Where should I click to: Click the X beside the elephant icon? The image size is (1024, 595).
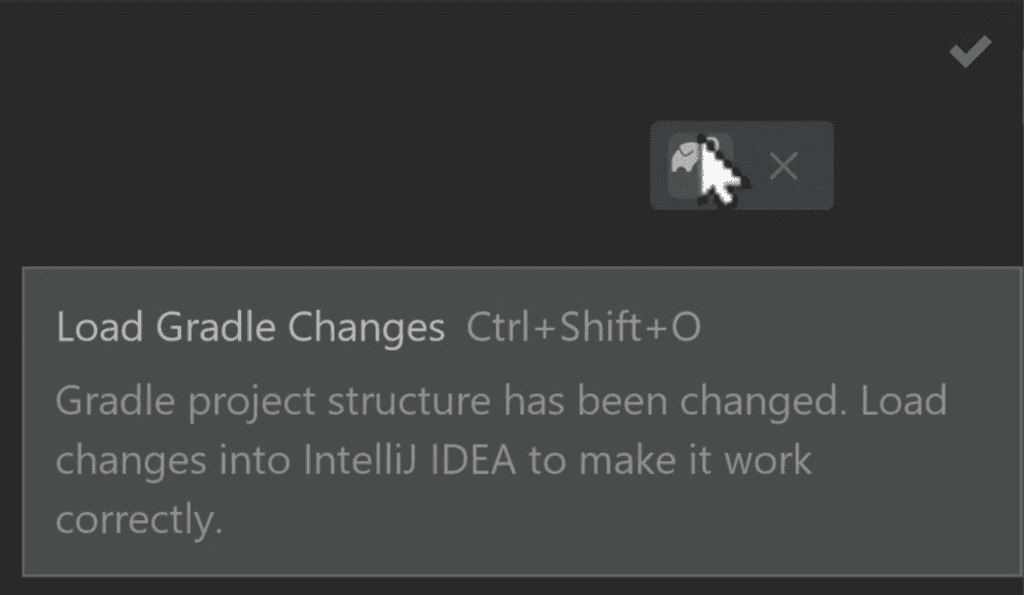coord(783,166)
